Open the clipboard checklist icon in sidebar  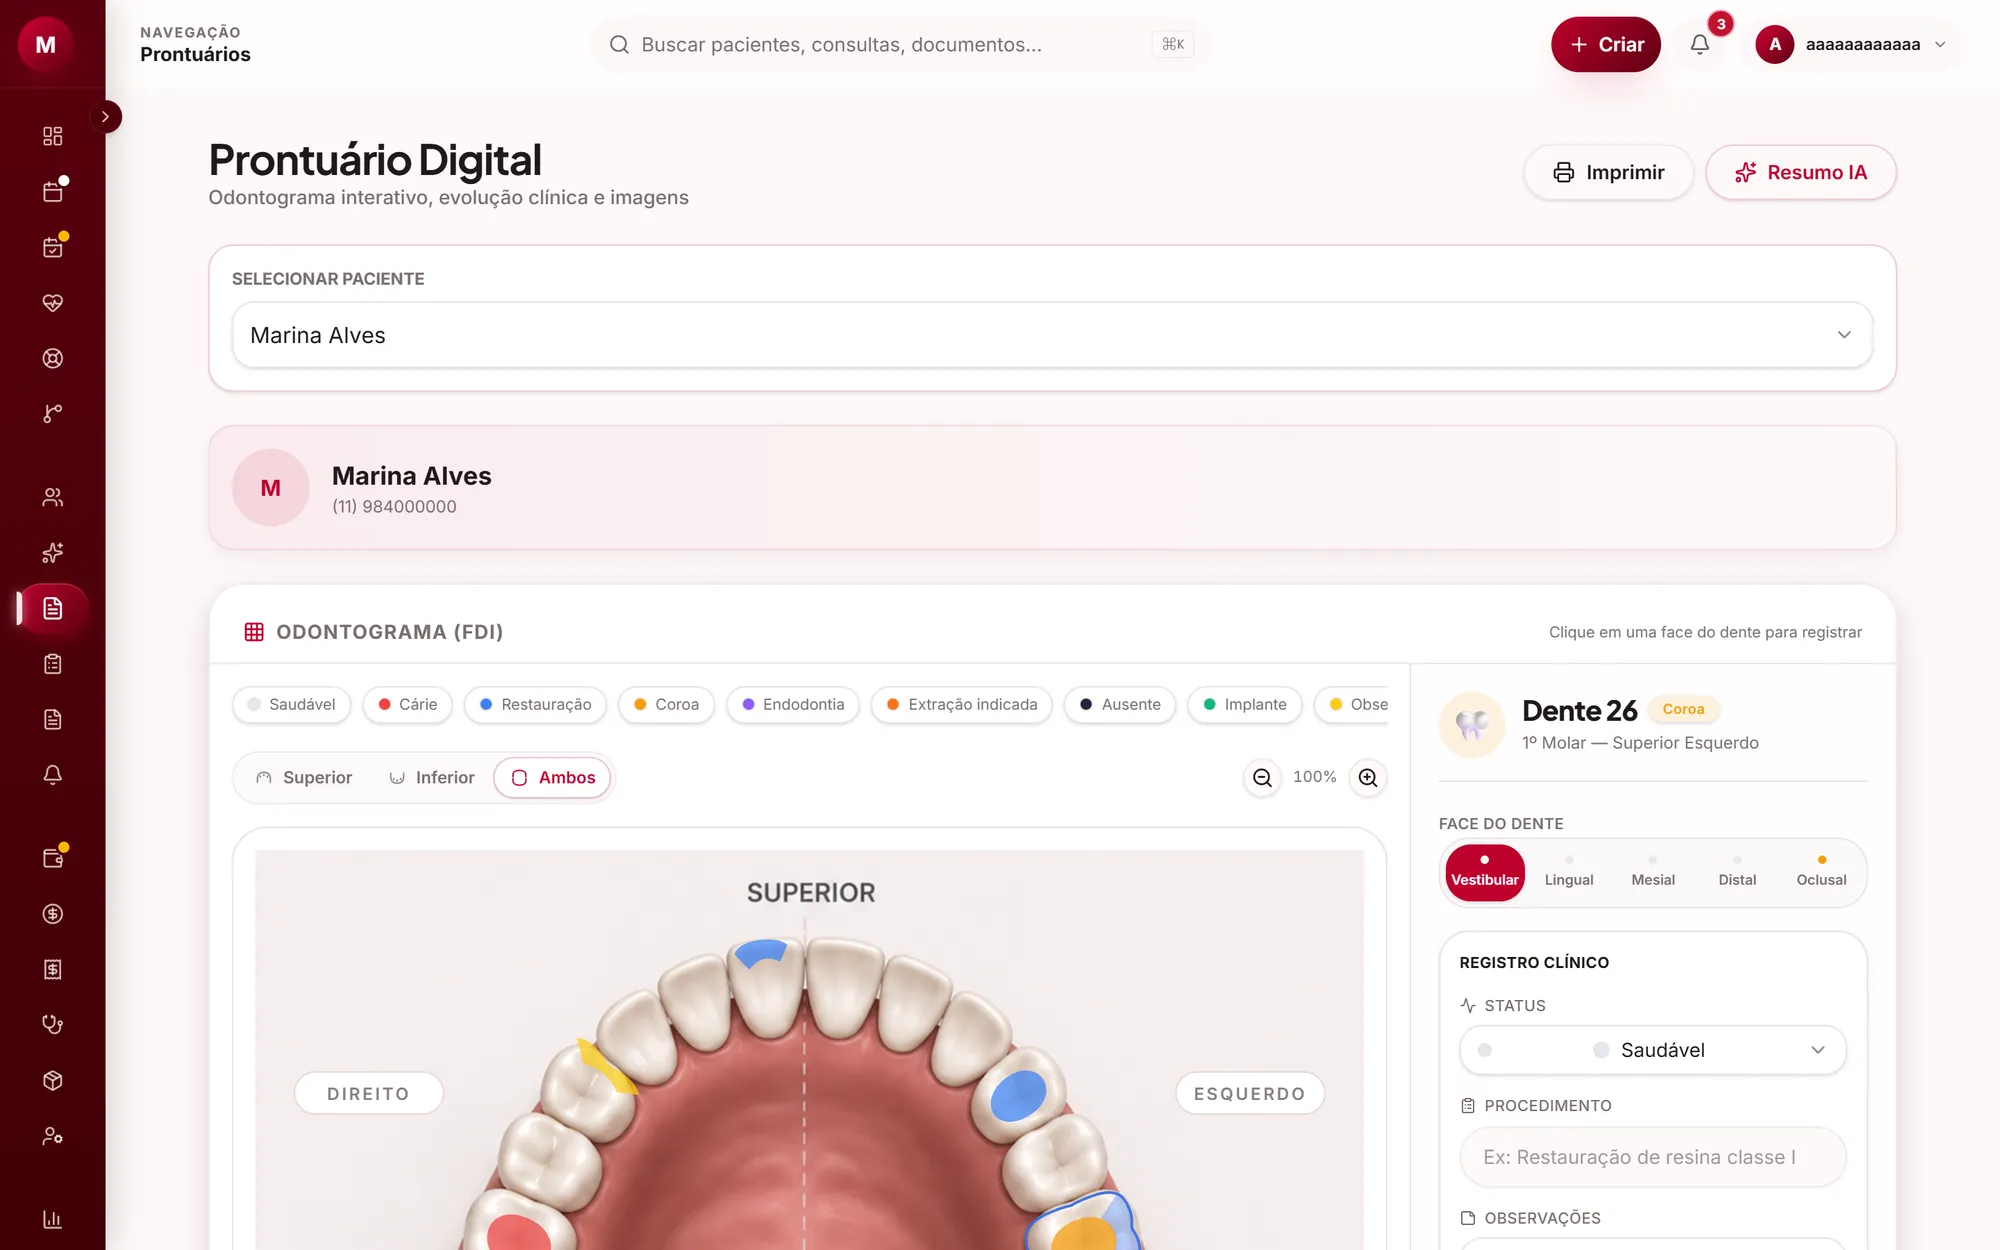tap(53, 664)
